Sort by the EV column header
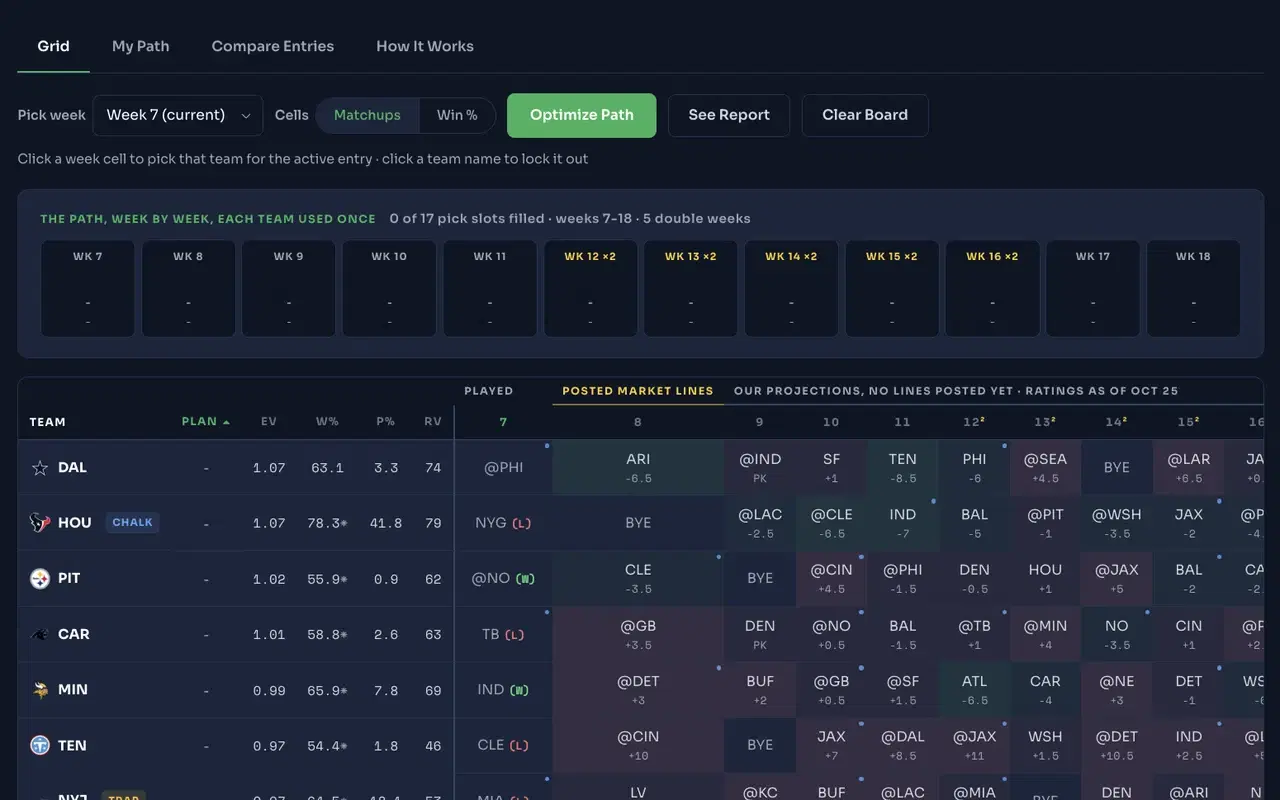 (x=269, y=422)
